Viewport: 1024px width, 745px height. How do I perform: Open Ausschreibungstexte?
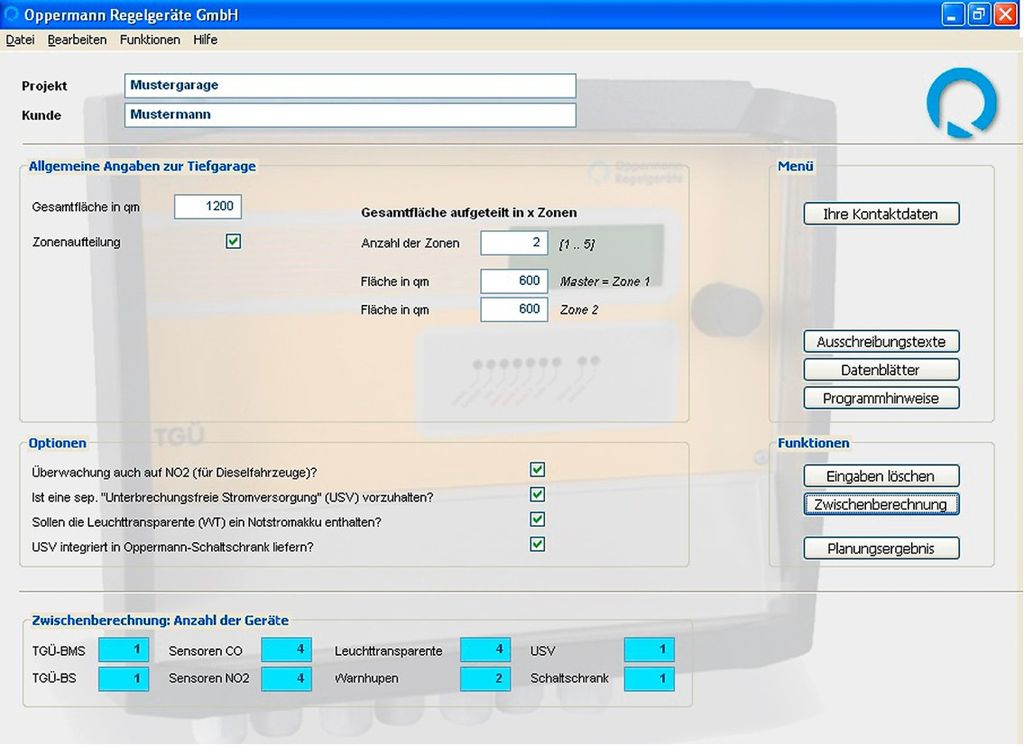[x=881, y=341]
